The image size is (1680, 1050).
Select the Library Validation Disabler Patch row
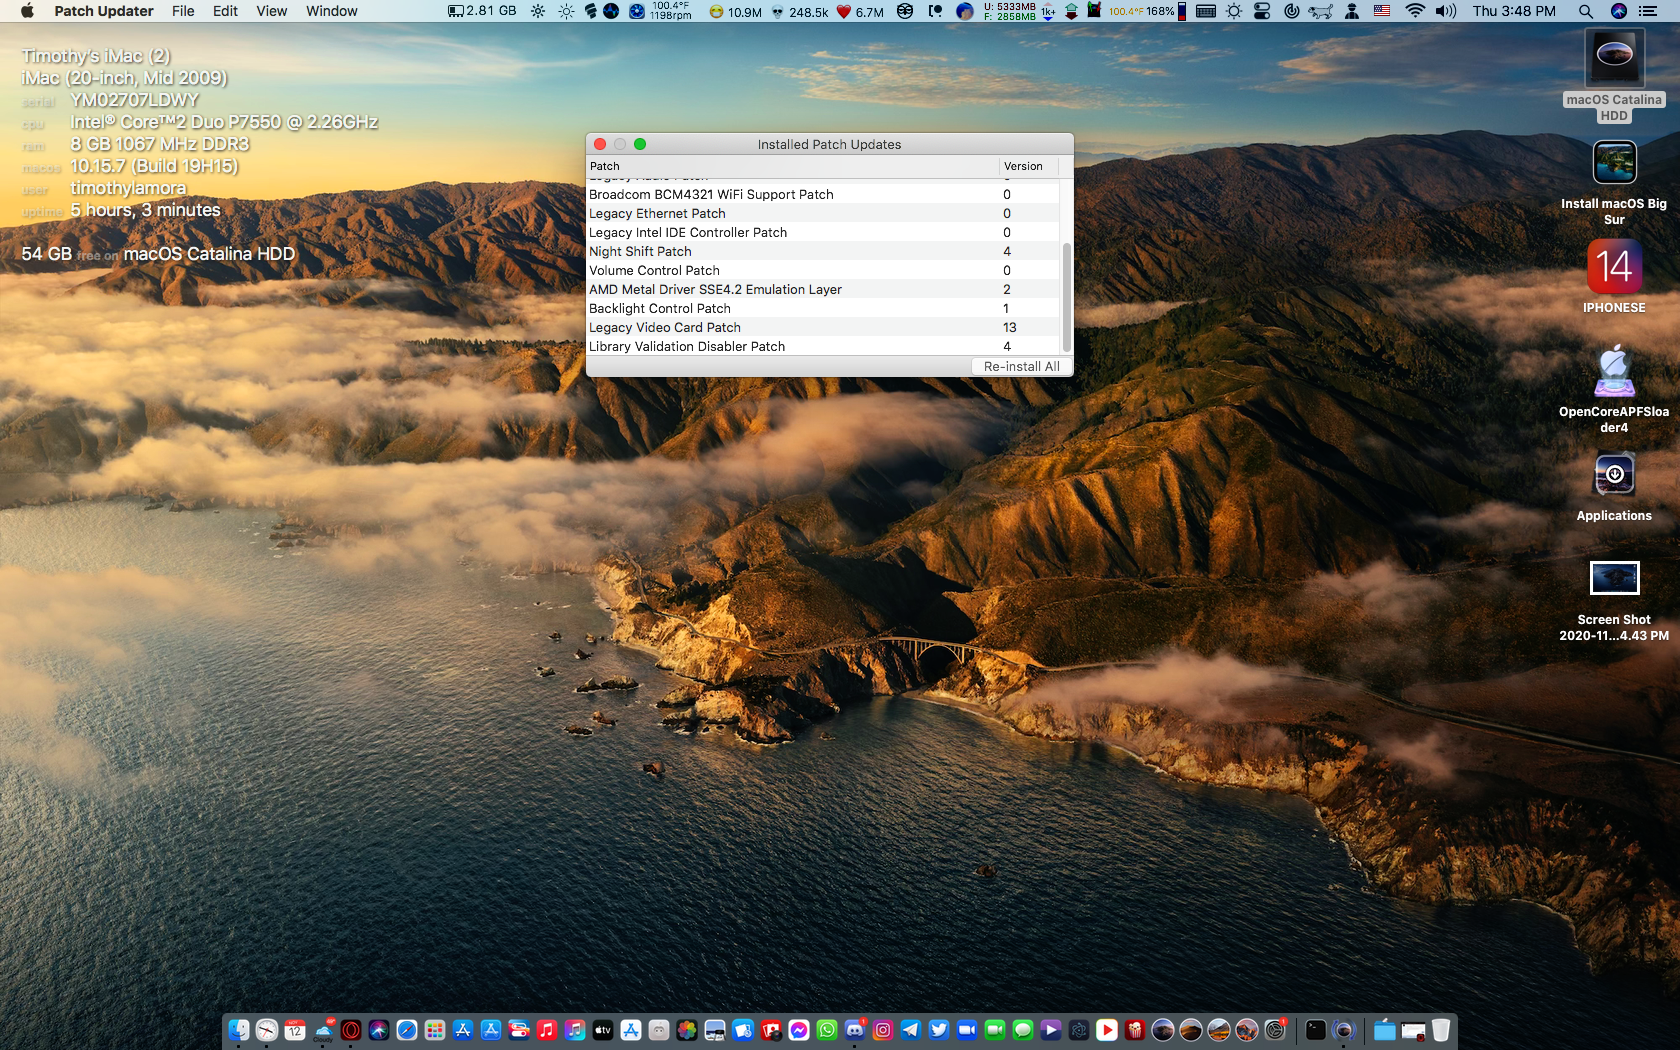pos(822,346)
